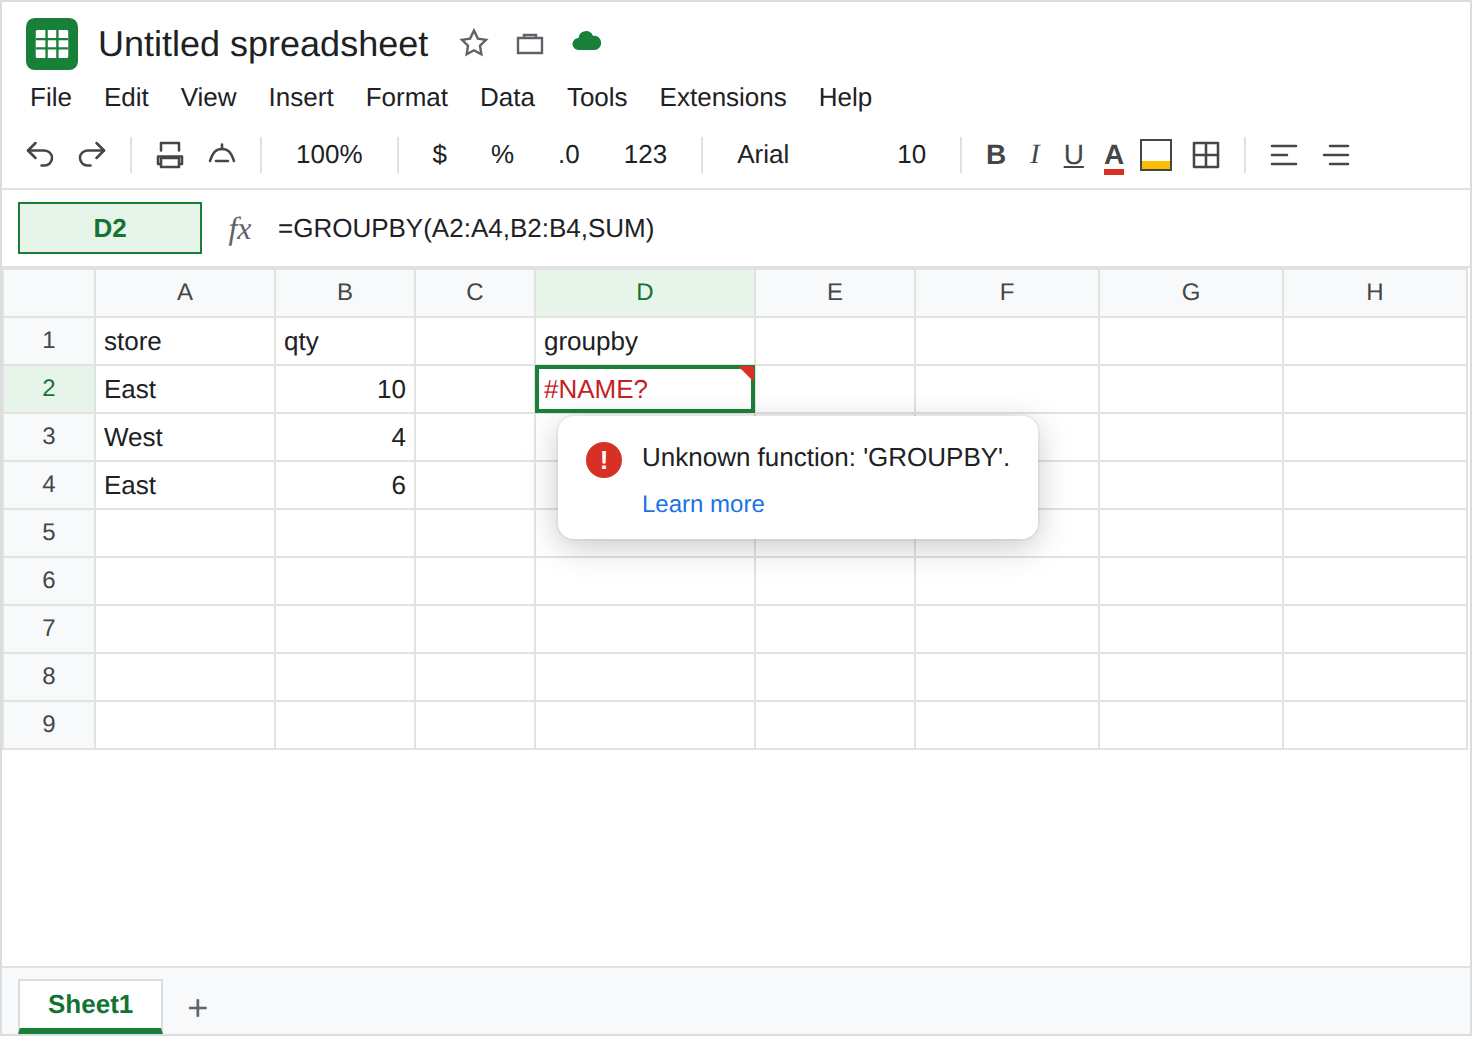The image size is (1472, 1044).
Task: Open the Help menu
Action: [845, 97]
